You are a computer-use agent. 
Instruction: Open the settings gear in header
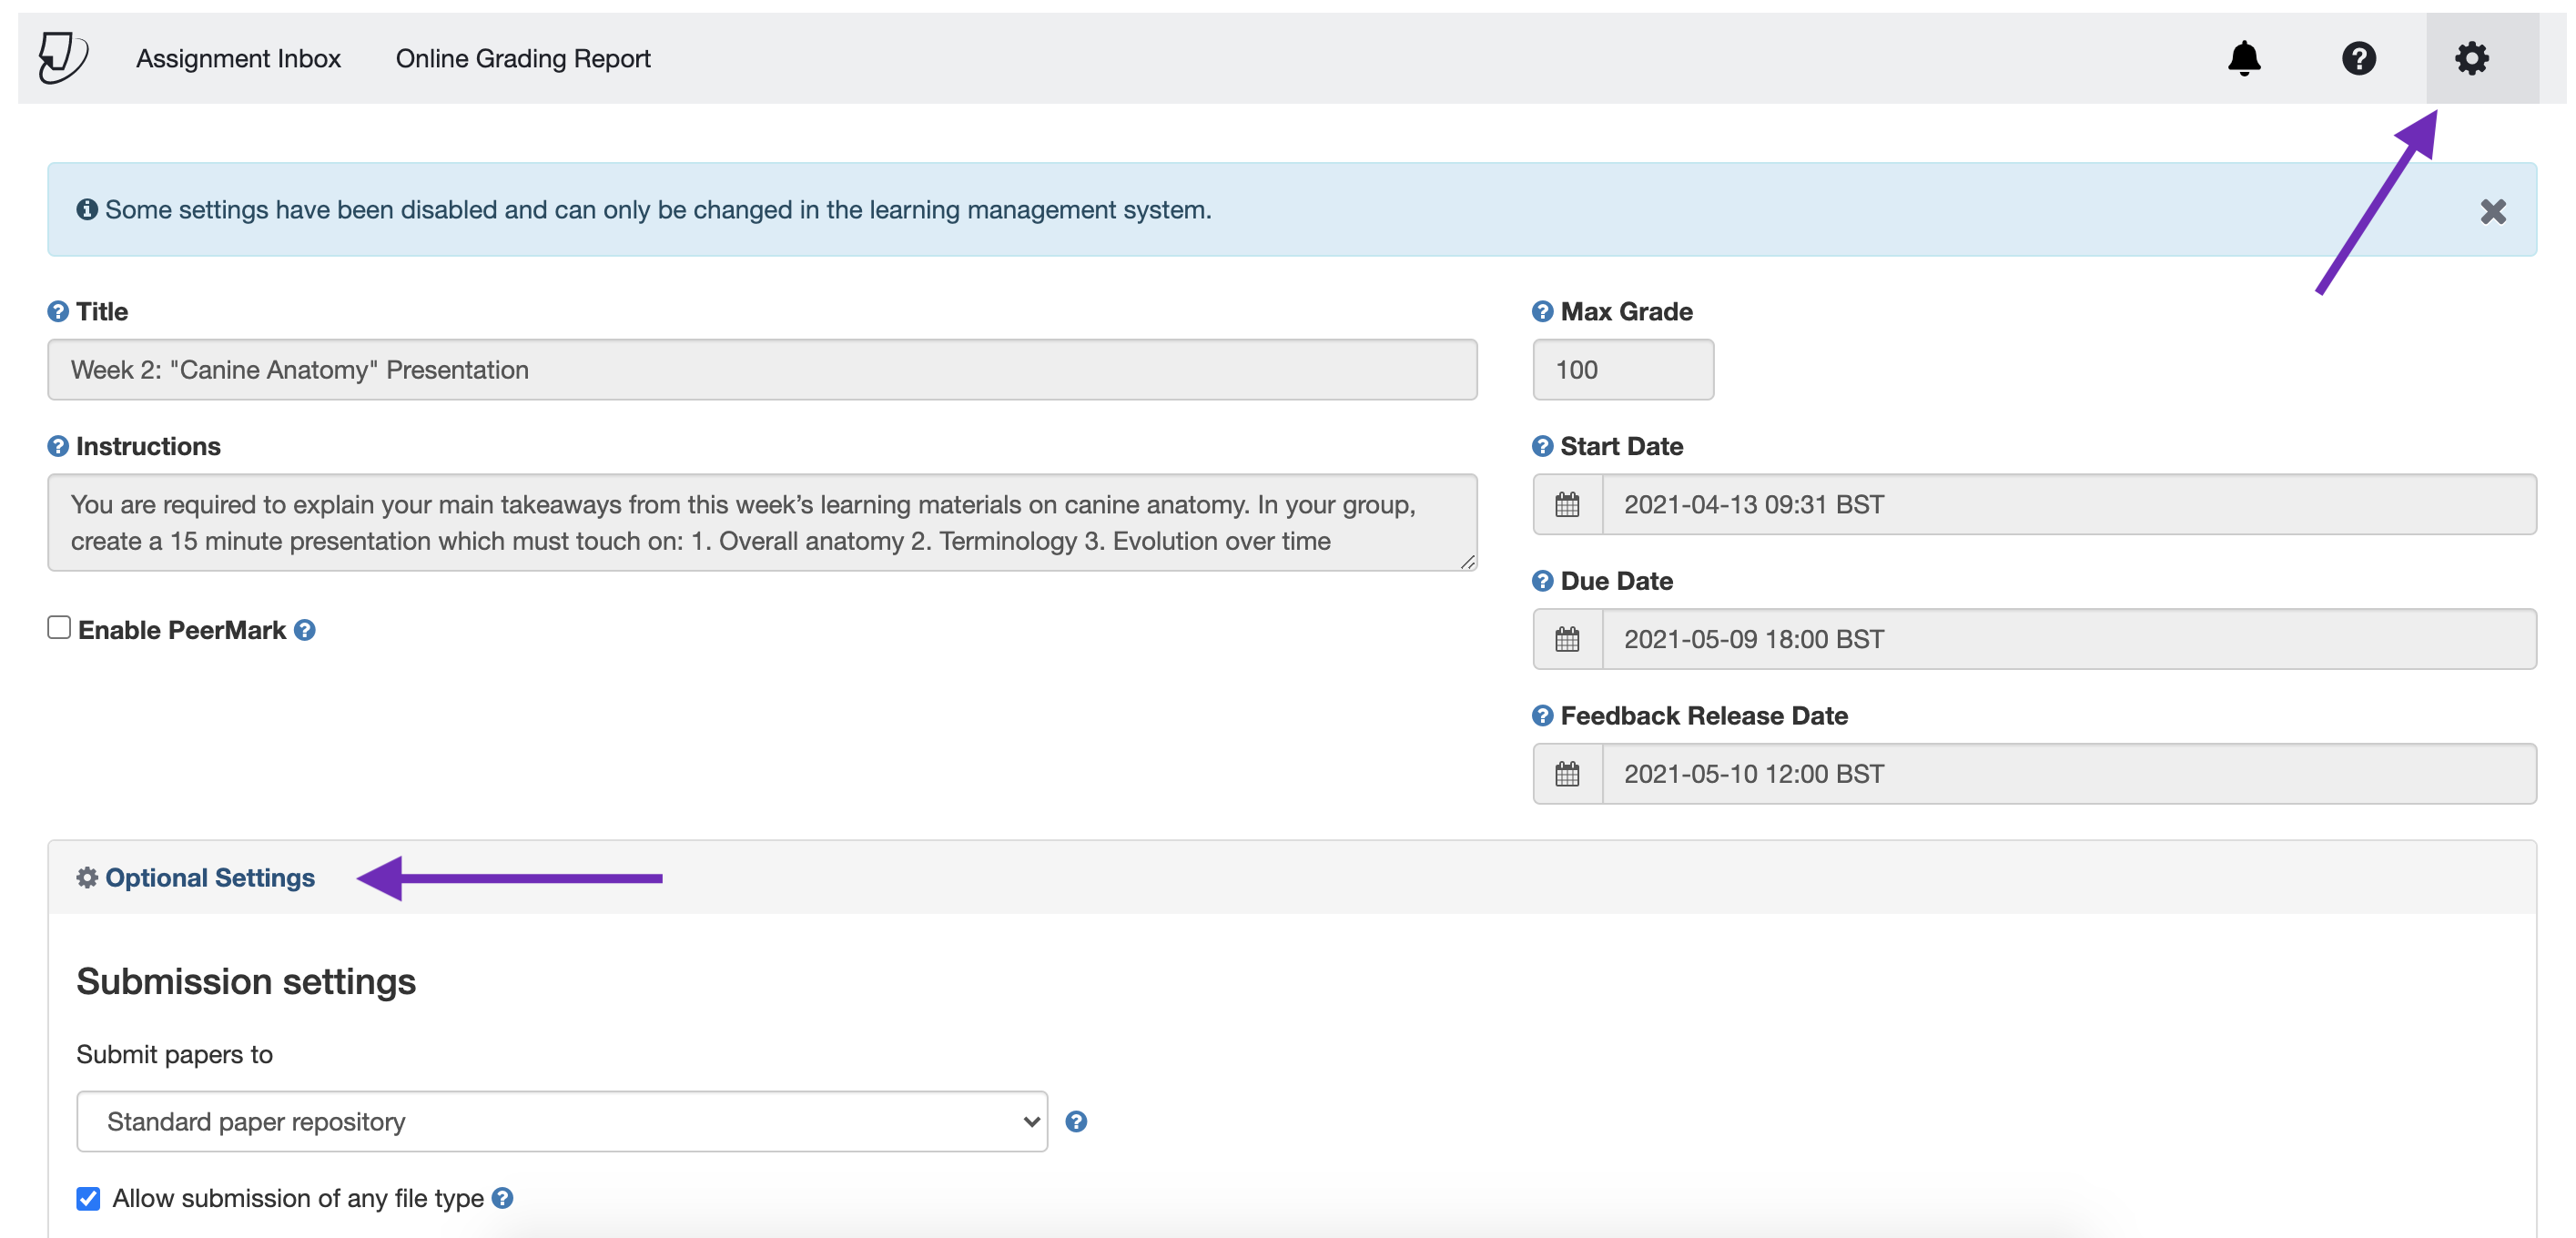(x=2471, y=58)
